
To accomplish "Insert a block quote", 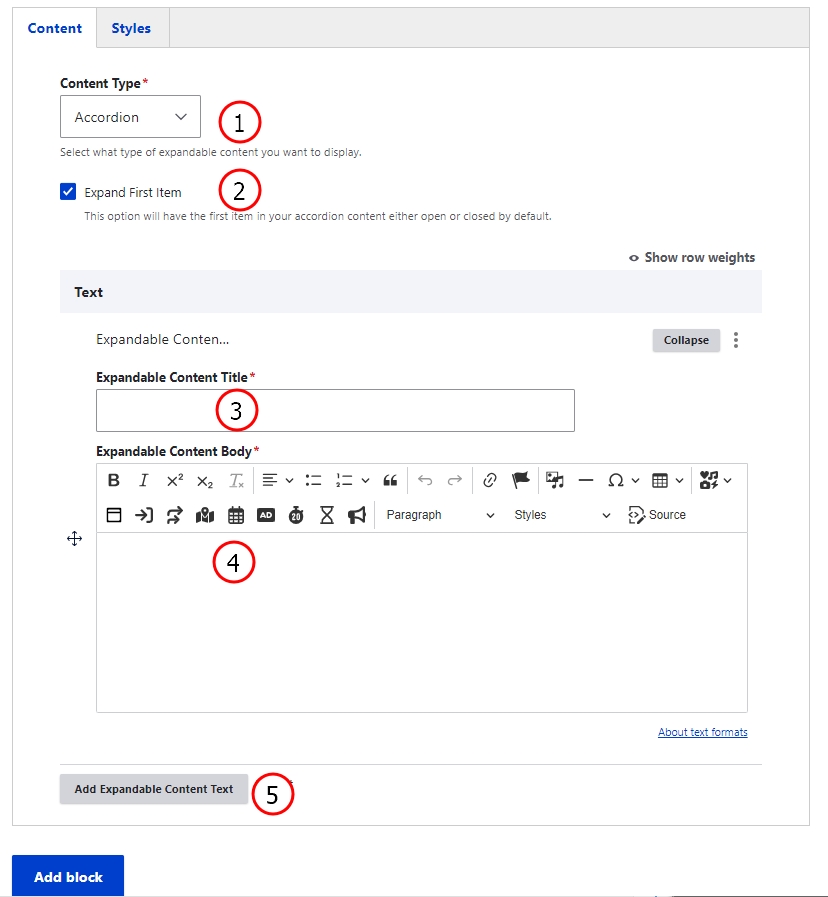I will (390, 481).
